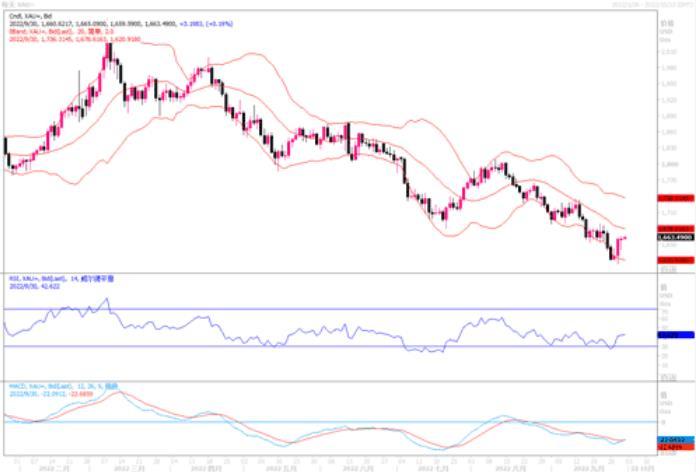Select the RSI upper overbought horizontal line
This screenshot has height=472, width=696.
pos(300,309)
